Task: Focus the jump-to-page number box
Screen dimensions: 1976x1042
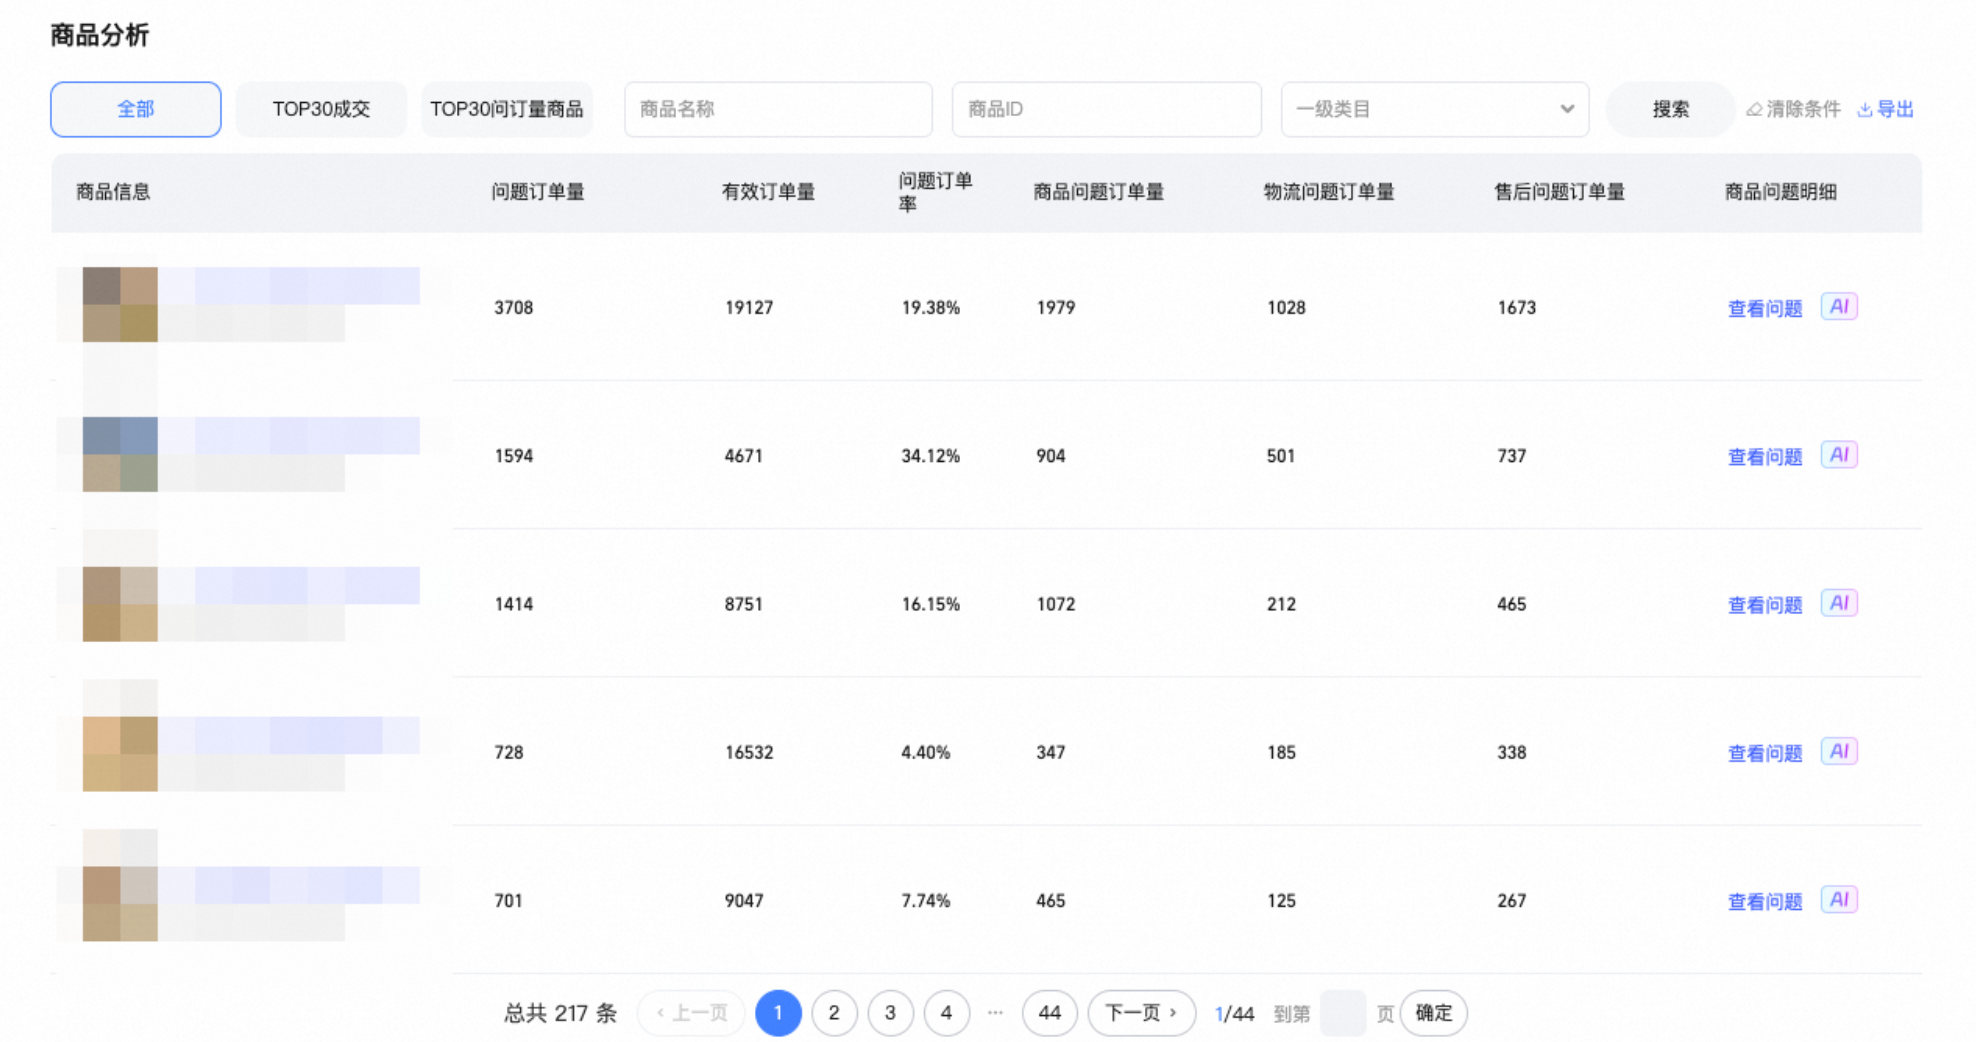Action: 1343,1013
